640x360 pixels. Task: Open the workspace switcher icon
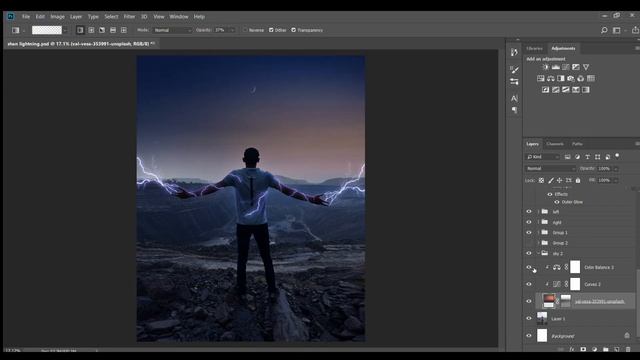tap(617, 30)
